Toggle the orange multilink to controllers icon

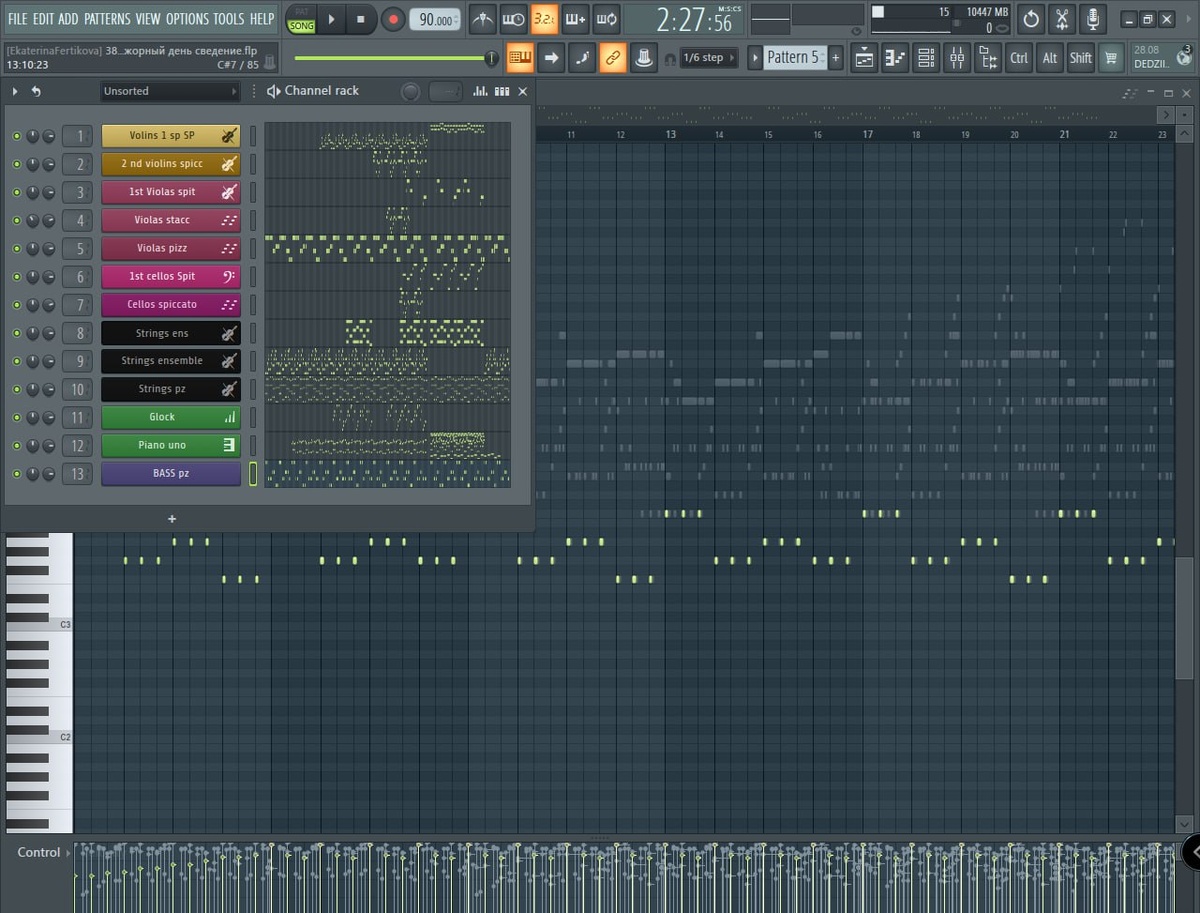tap(613, 58)
